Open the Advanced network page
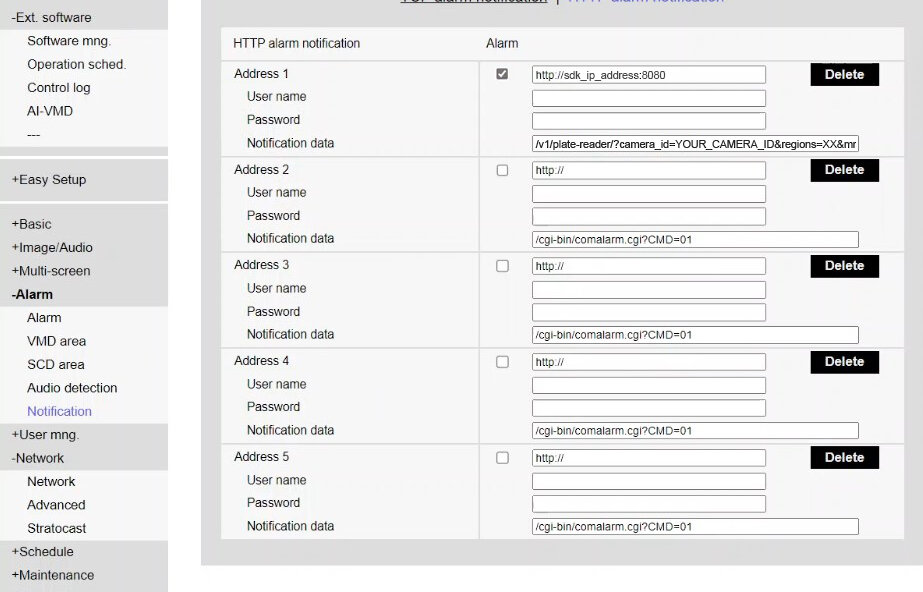923x592 pixels. [56, 505]
